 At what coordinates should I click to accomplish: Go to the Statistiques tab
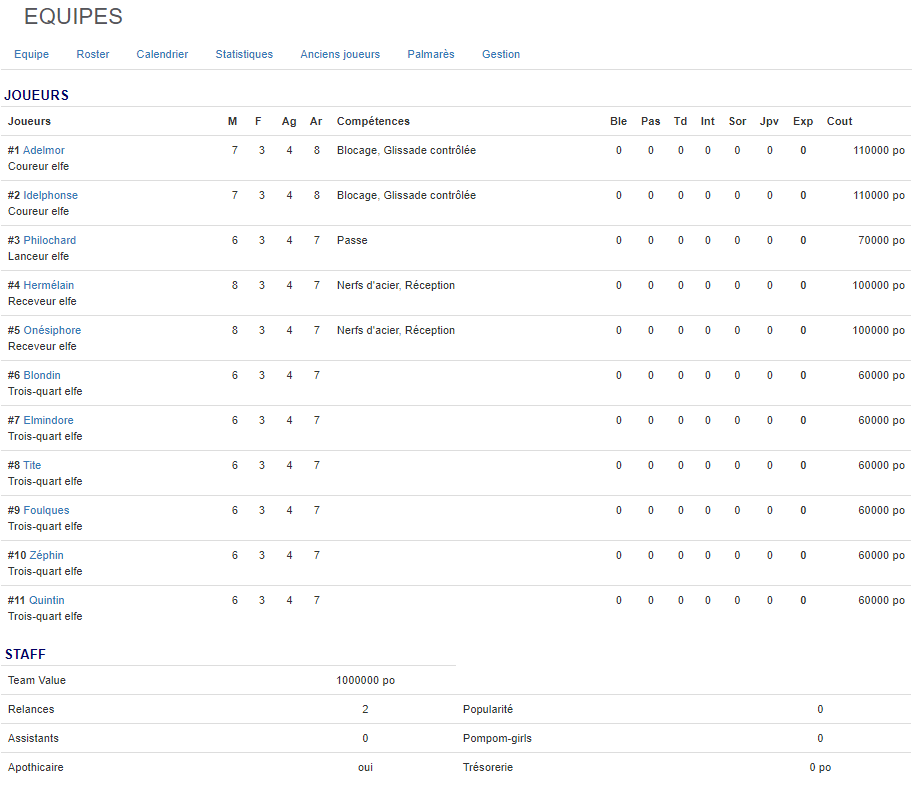coord(244,54)
